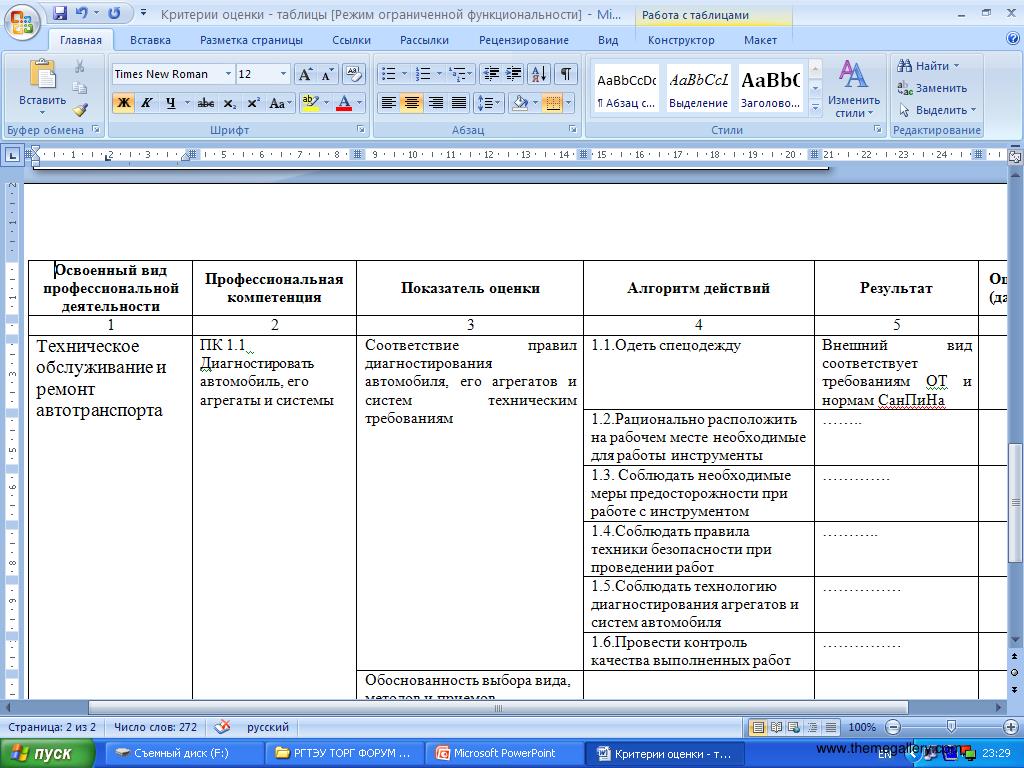Image resolution: width=1024 pixels, height=768 pixels.
Task: Click the vertical scrollbar thumb
Action: click(x=1015, y=502)
